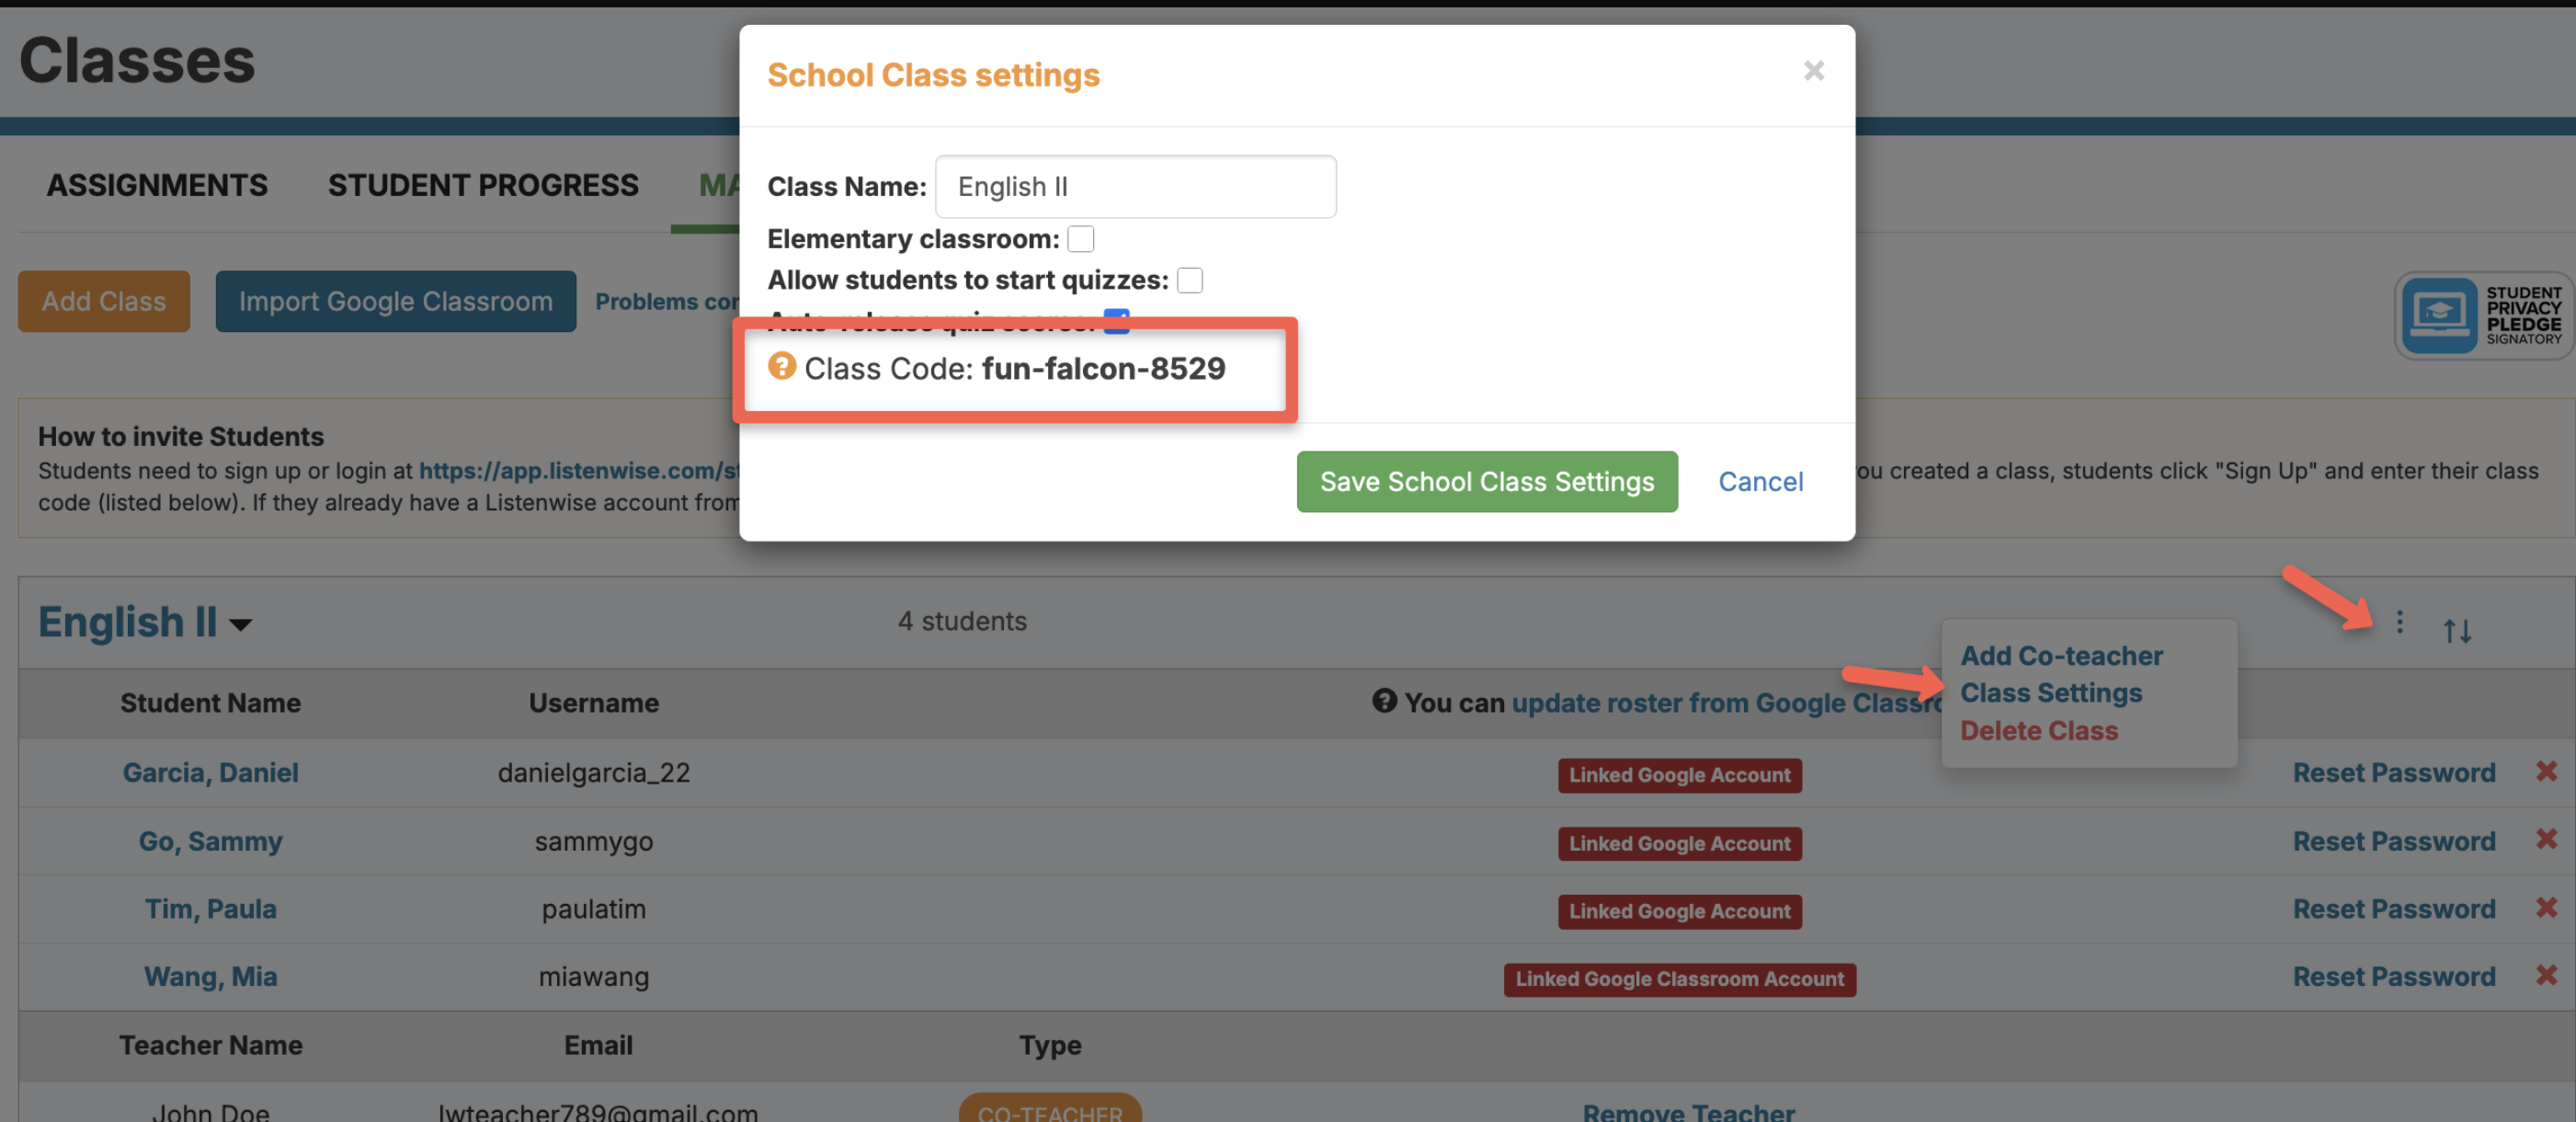The image size is (2576, 1122).
Task: Select Class Settings from options menu
Action: (2050, 693)
